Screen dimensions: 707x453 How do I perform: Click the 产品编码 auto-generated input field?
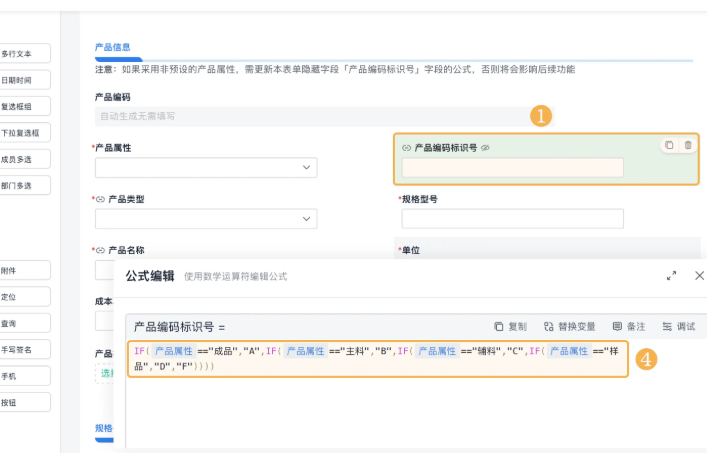pyautogui.click(x=324, y=116)
